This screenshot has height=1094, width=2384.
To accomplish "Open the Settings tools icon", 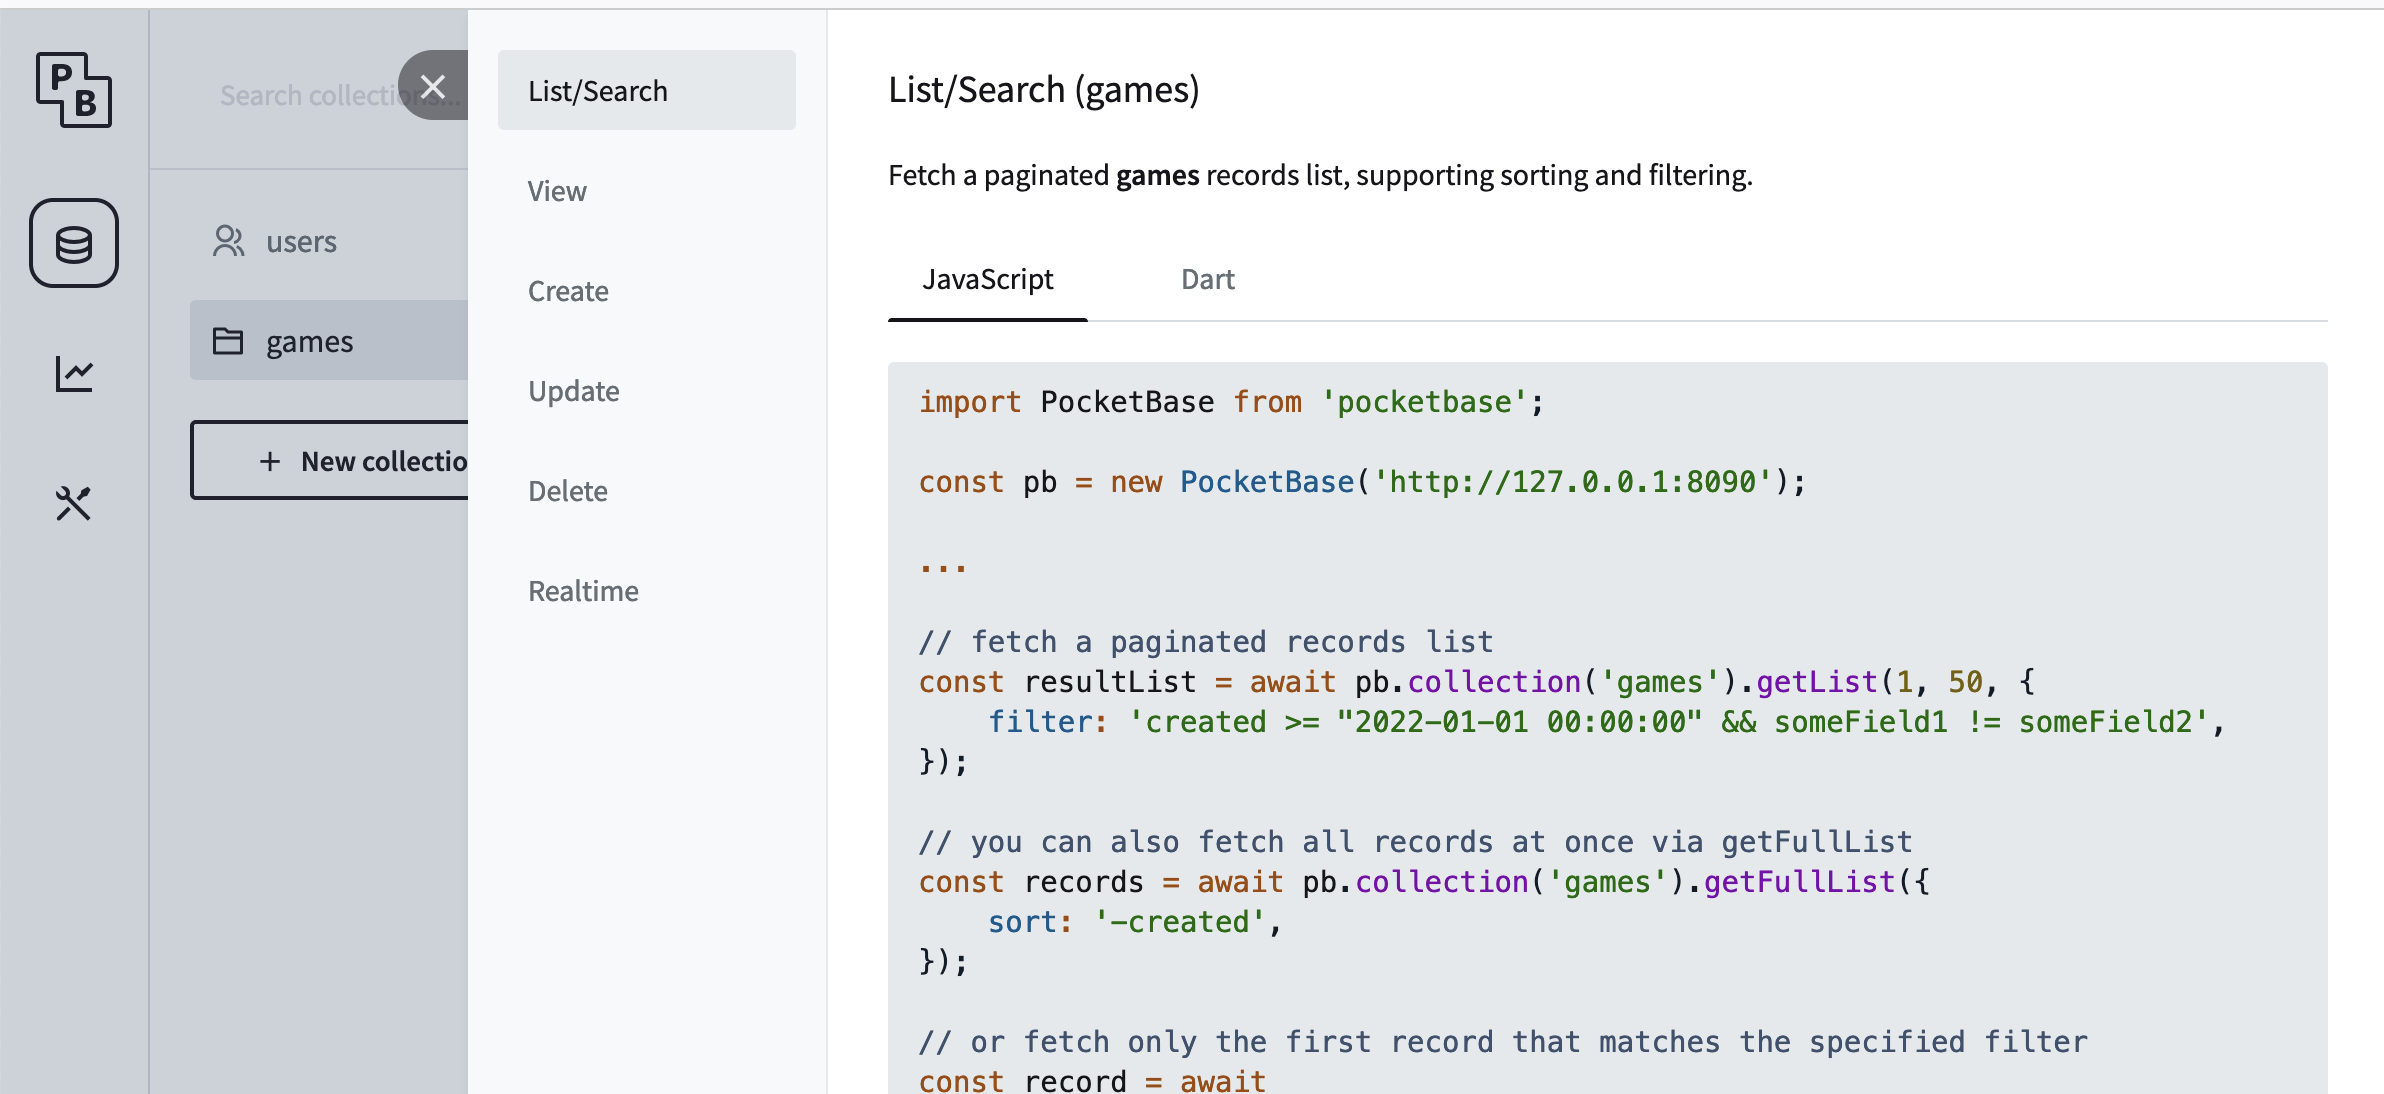I will coord(74,503).
